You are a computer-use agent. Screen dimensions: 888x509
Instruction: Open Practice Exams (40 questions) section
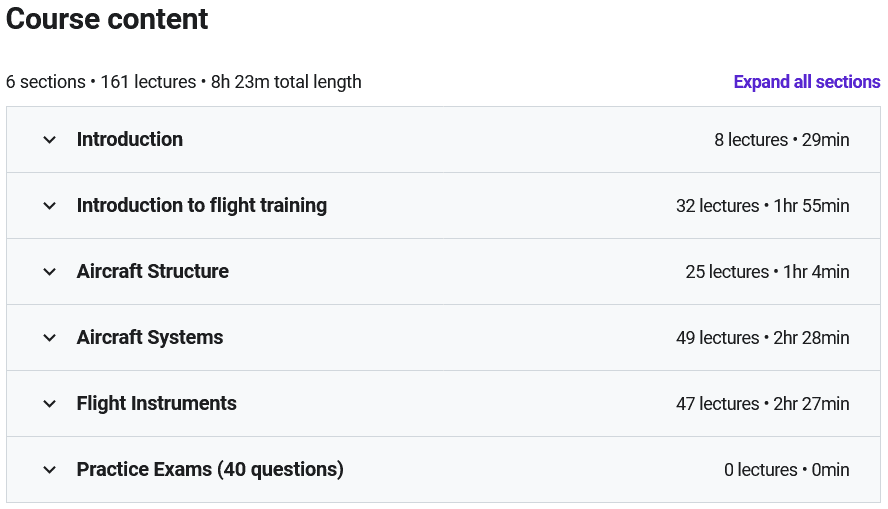click(x=210, y=470)
